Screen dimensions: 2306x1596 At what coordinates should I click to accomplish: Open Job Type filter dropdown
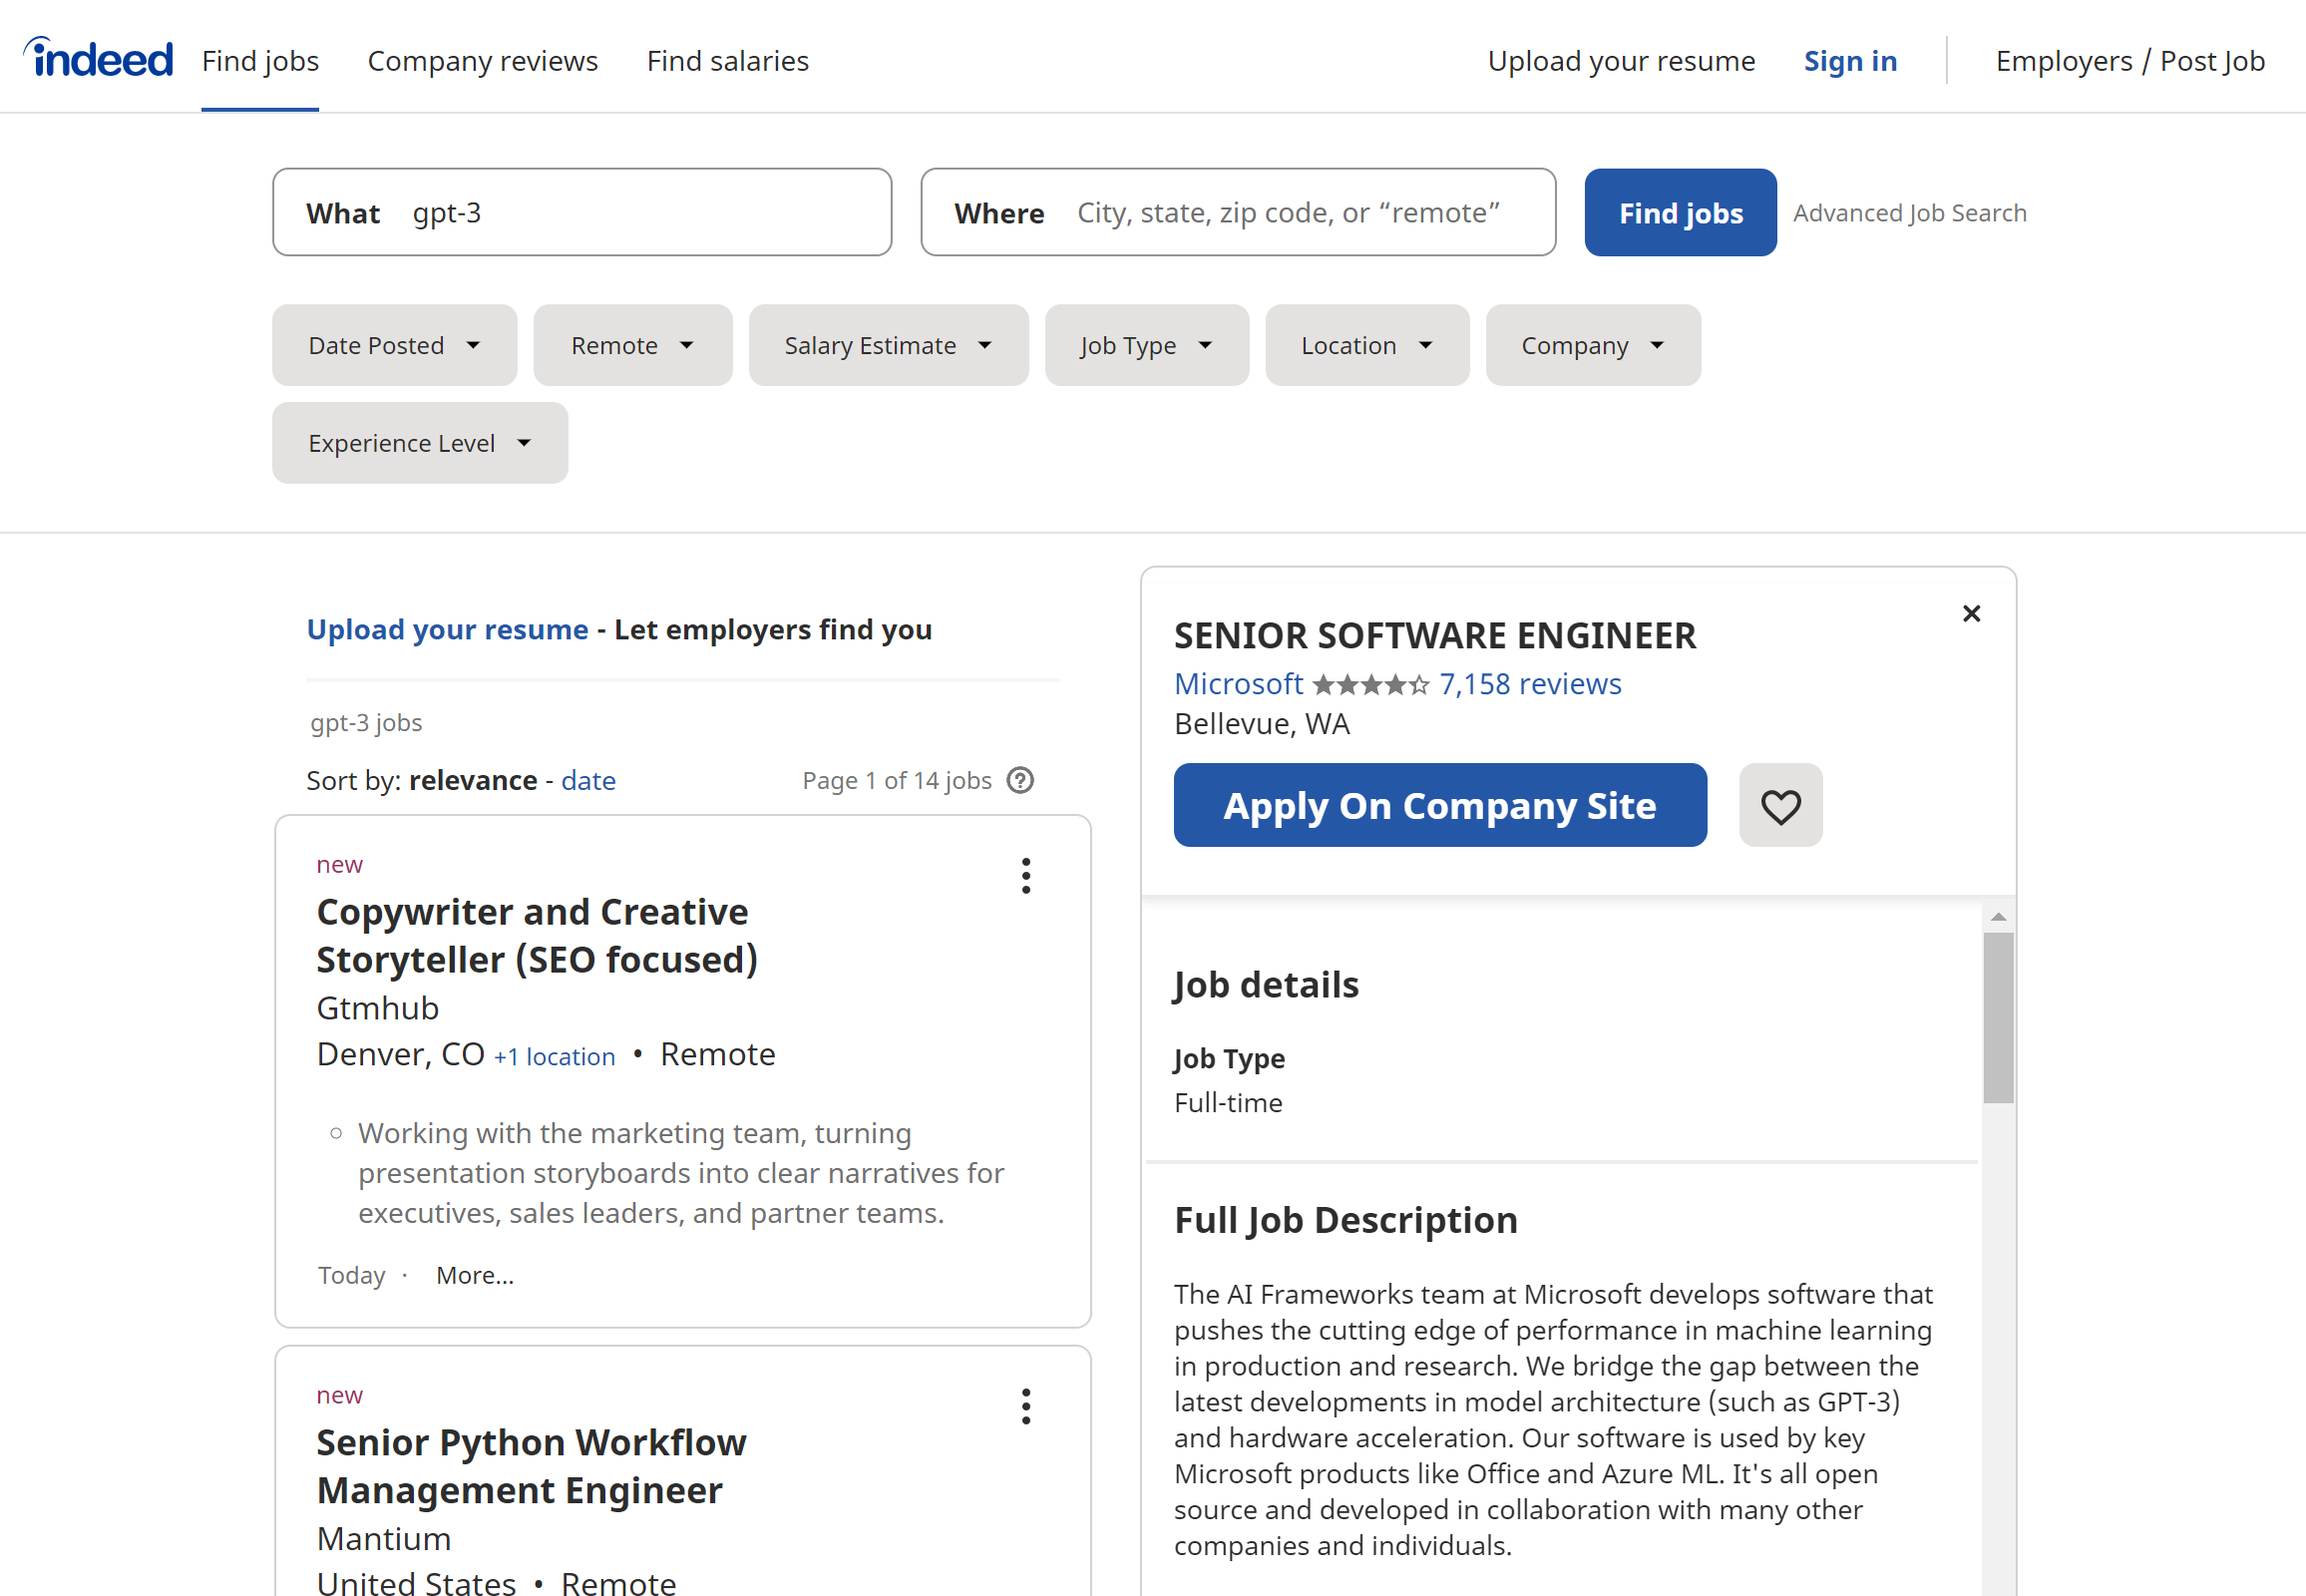(1146, 345)
